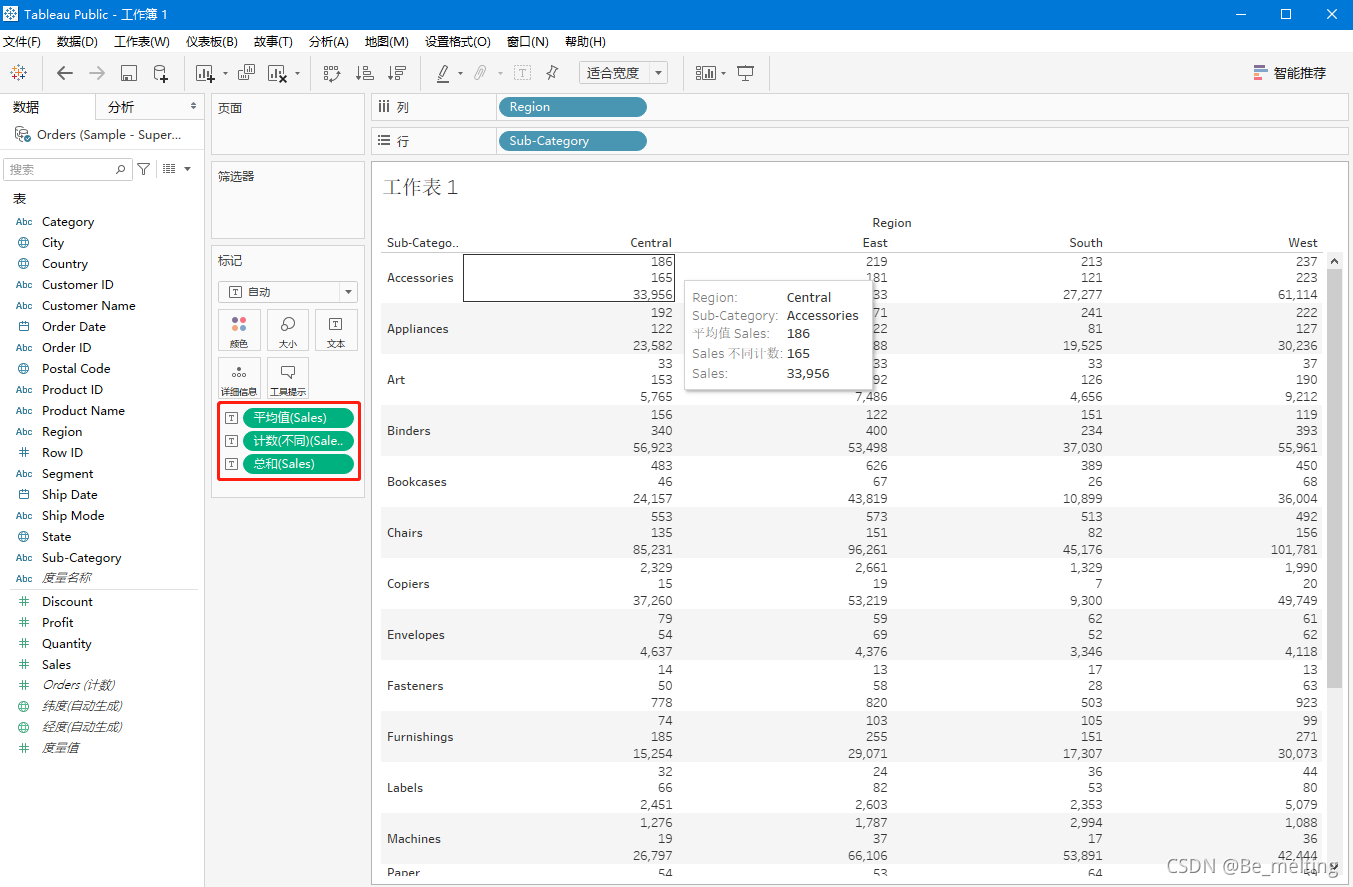The width and height of the screenshot is (1353, 887).
Task: Select the Customer Name field
Action: click(x=88, y=306)
